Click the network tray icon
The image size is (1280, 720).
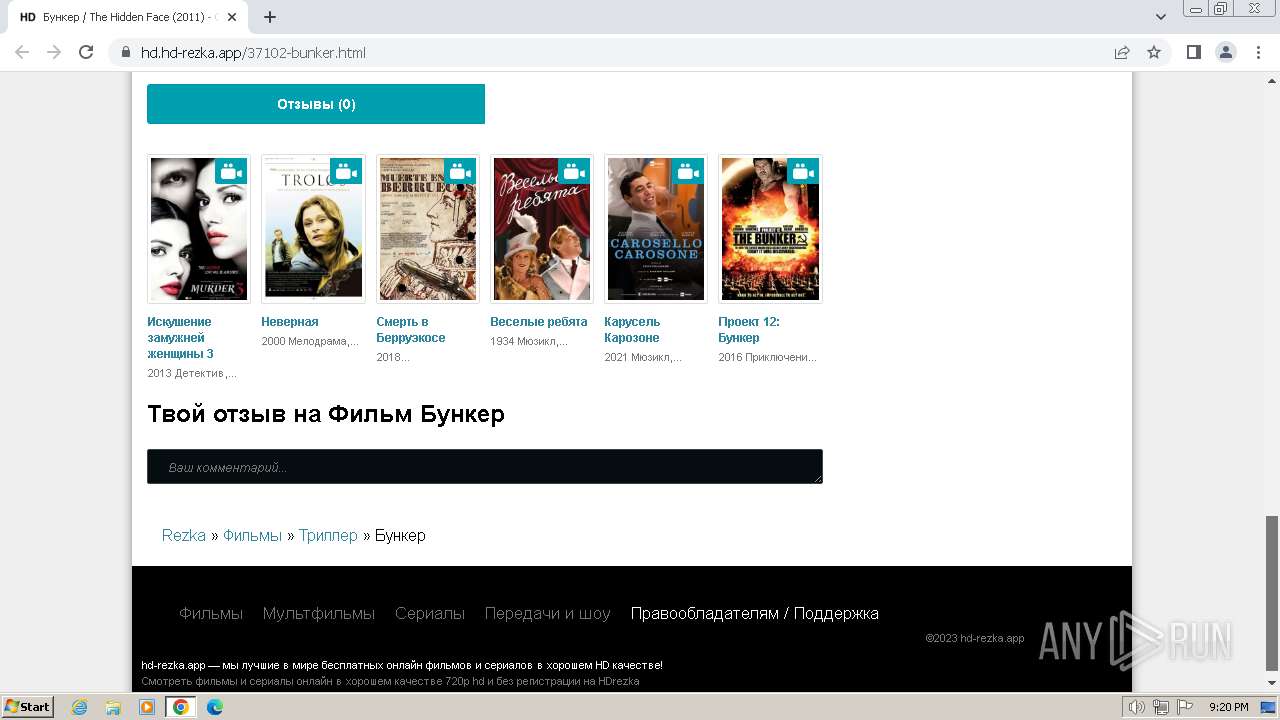[x=1161, y=707]
